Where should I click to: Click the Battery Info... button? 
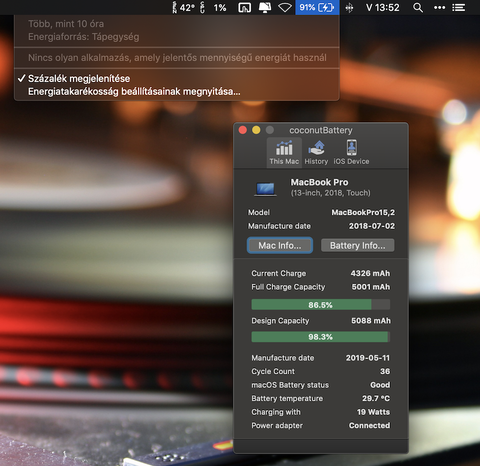[x=357, y=245]
